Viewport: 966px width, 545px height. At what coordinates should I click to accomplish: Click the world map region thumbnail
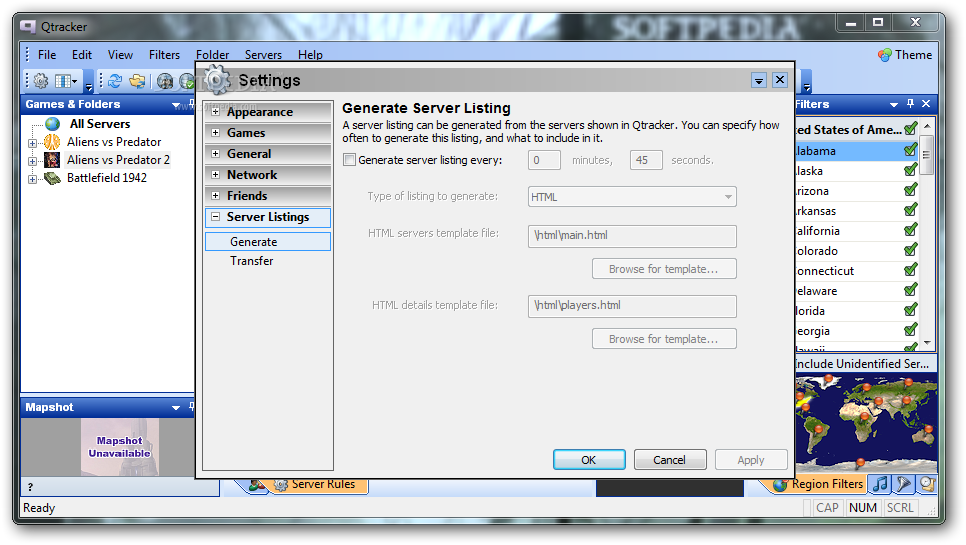point(866,422)
